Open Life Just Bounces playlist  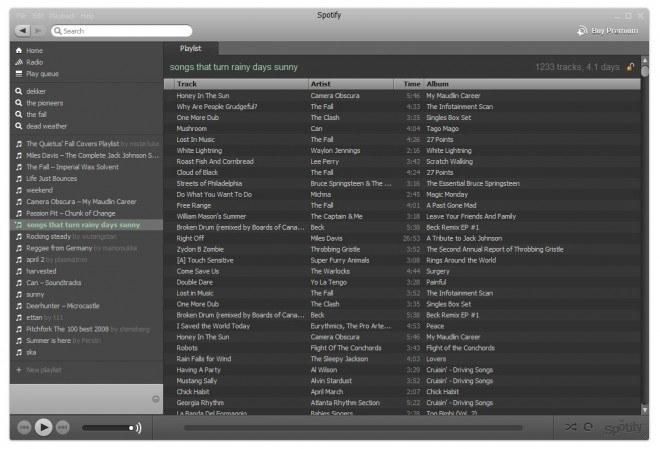click(51, 179)
